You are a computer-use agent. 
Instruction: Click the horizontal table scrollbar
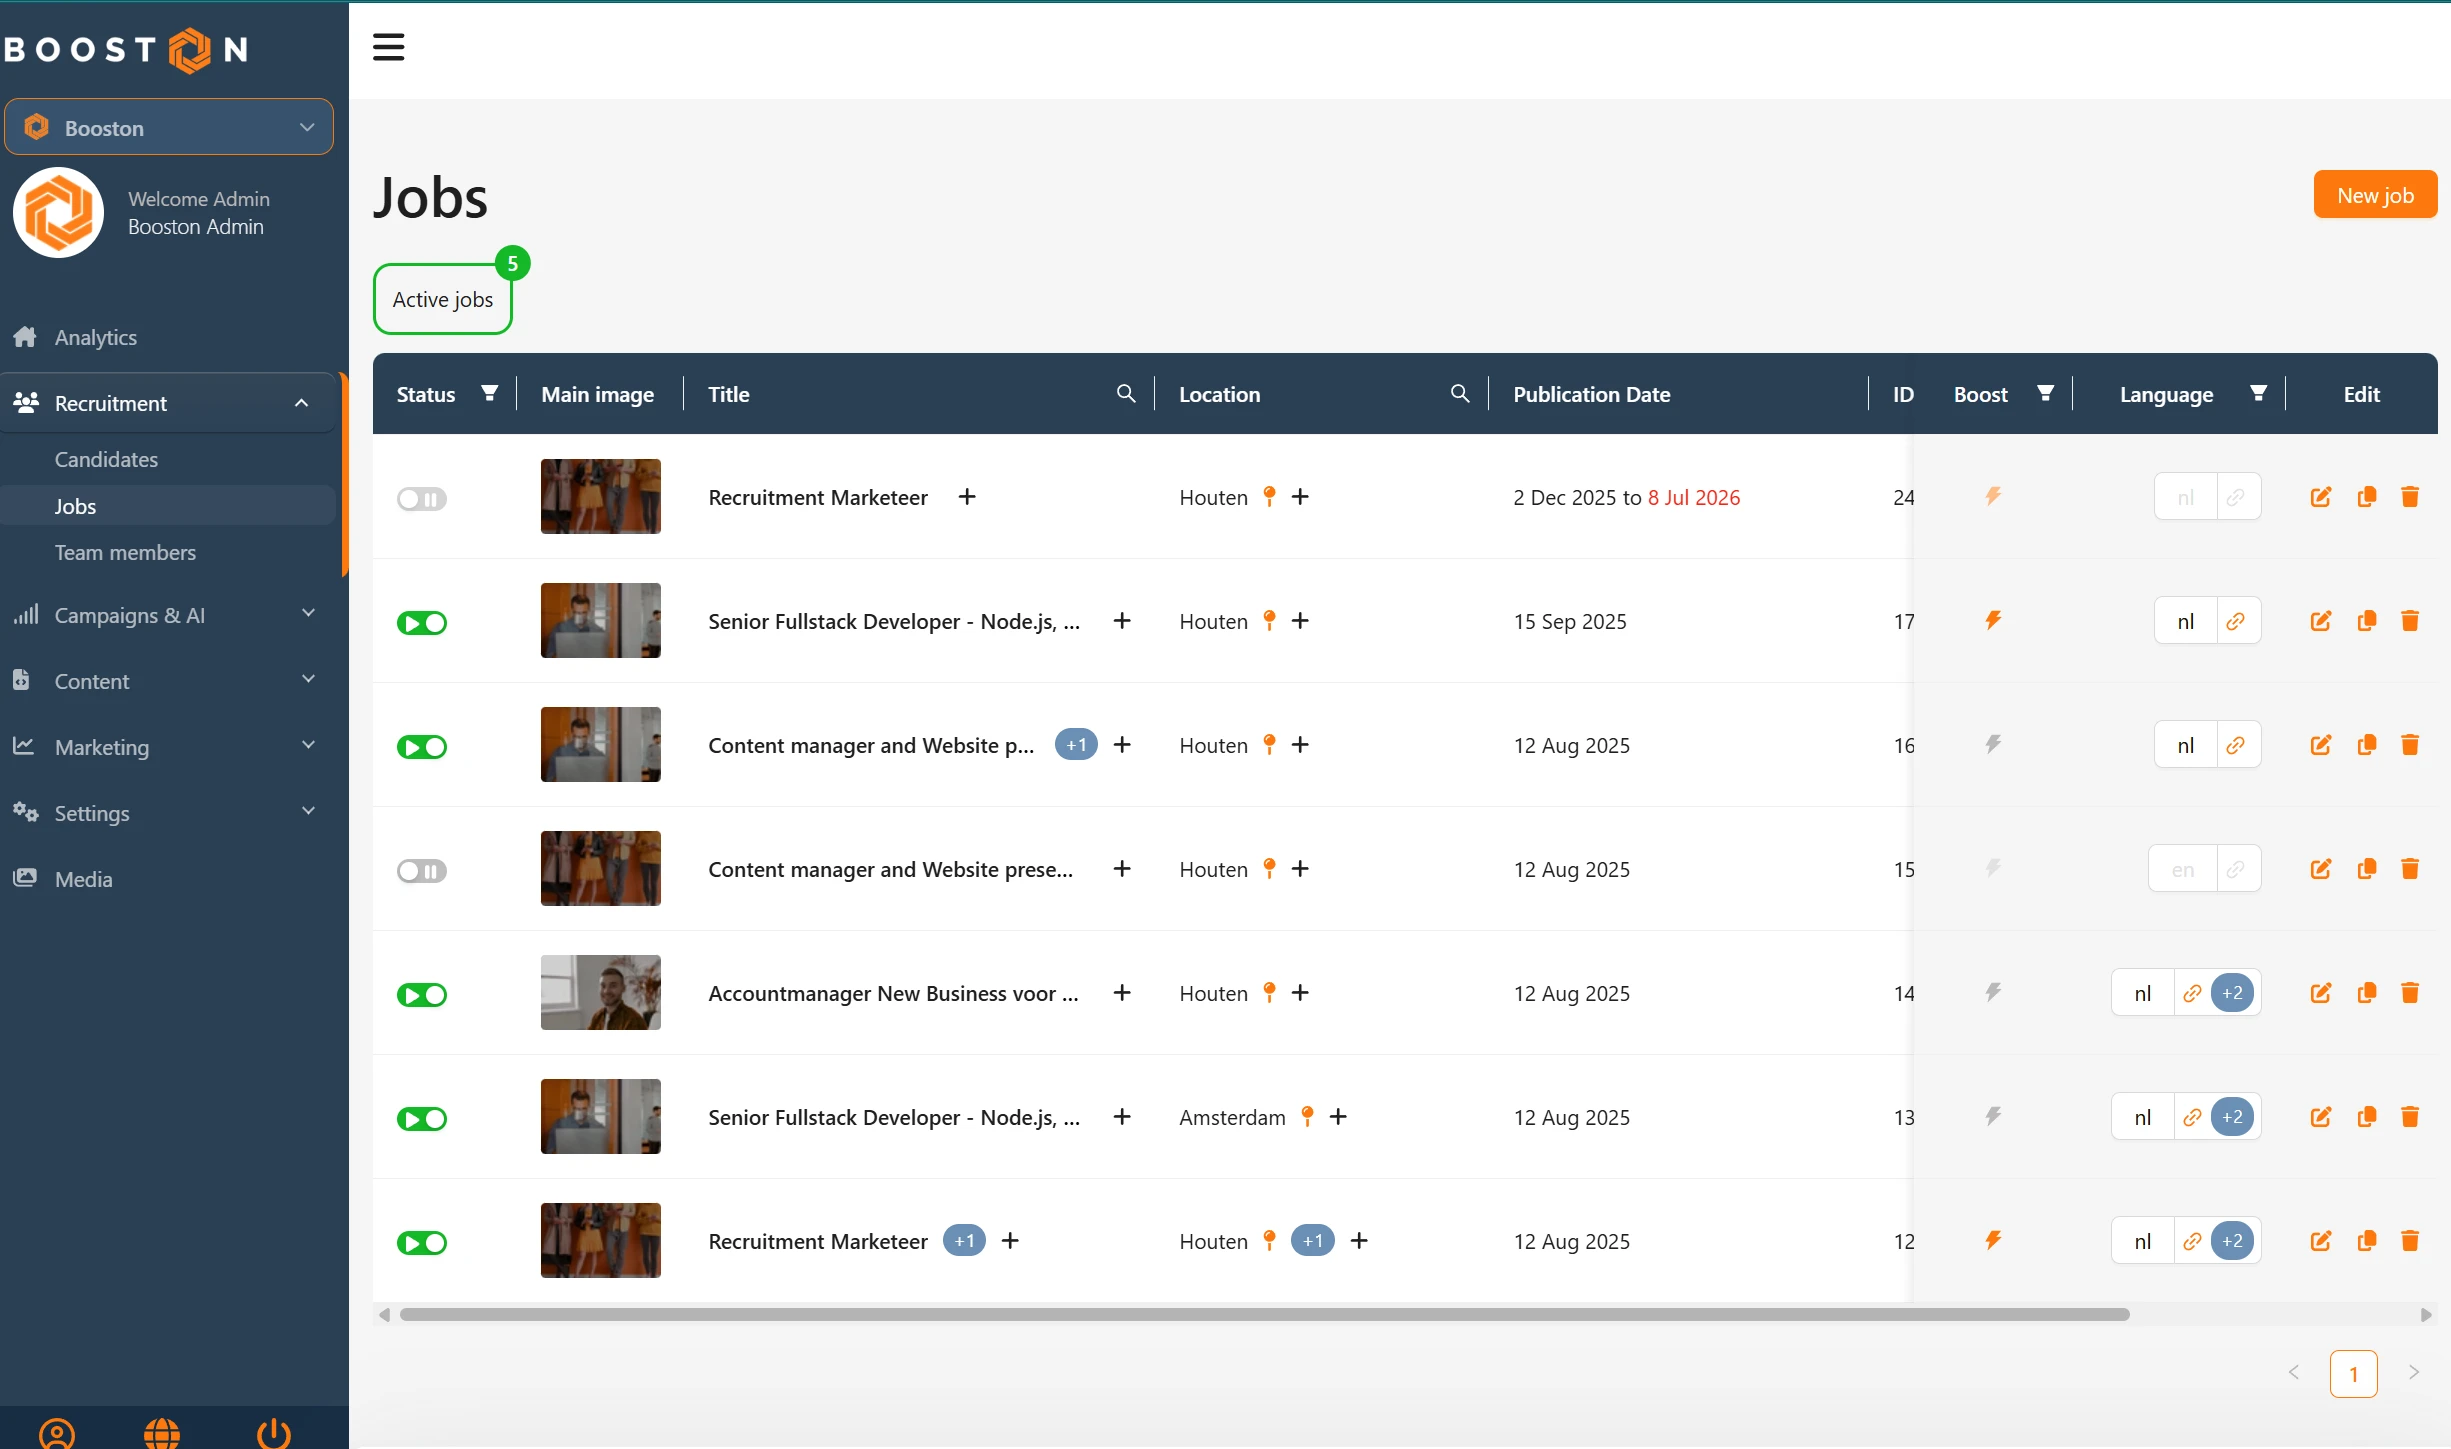(1264, 1314)
